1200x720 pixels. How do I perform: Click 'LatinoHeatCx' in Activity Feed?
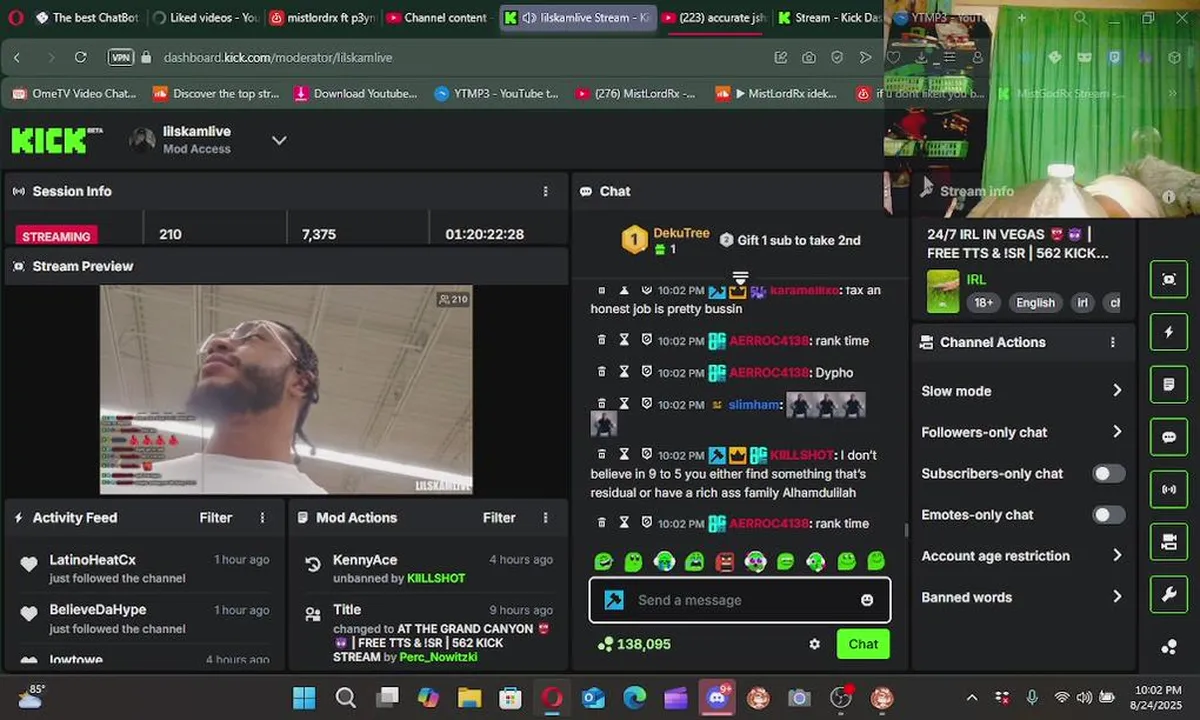click(x=93, y=560)
